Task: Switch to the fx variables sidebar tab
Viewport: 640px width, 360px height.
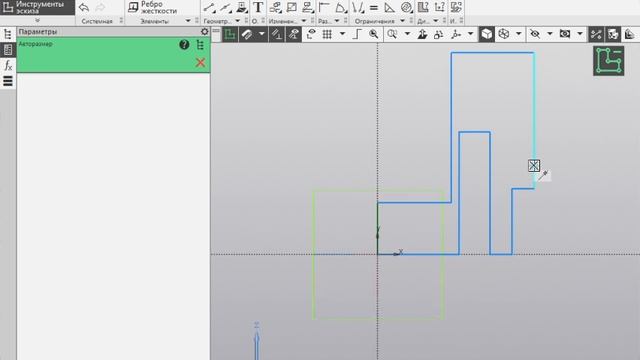Action: (8, 65)
